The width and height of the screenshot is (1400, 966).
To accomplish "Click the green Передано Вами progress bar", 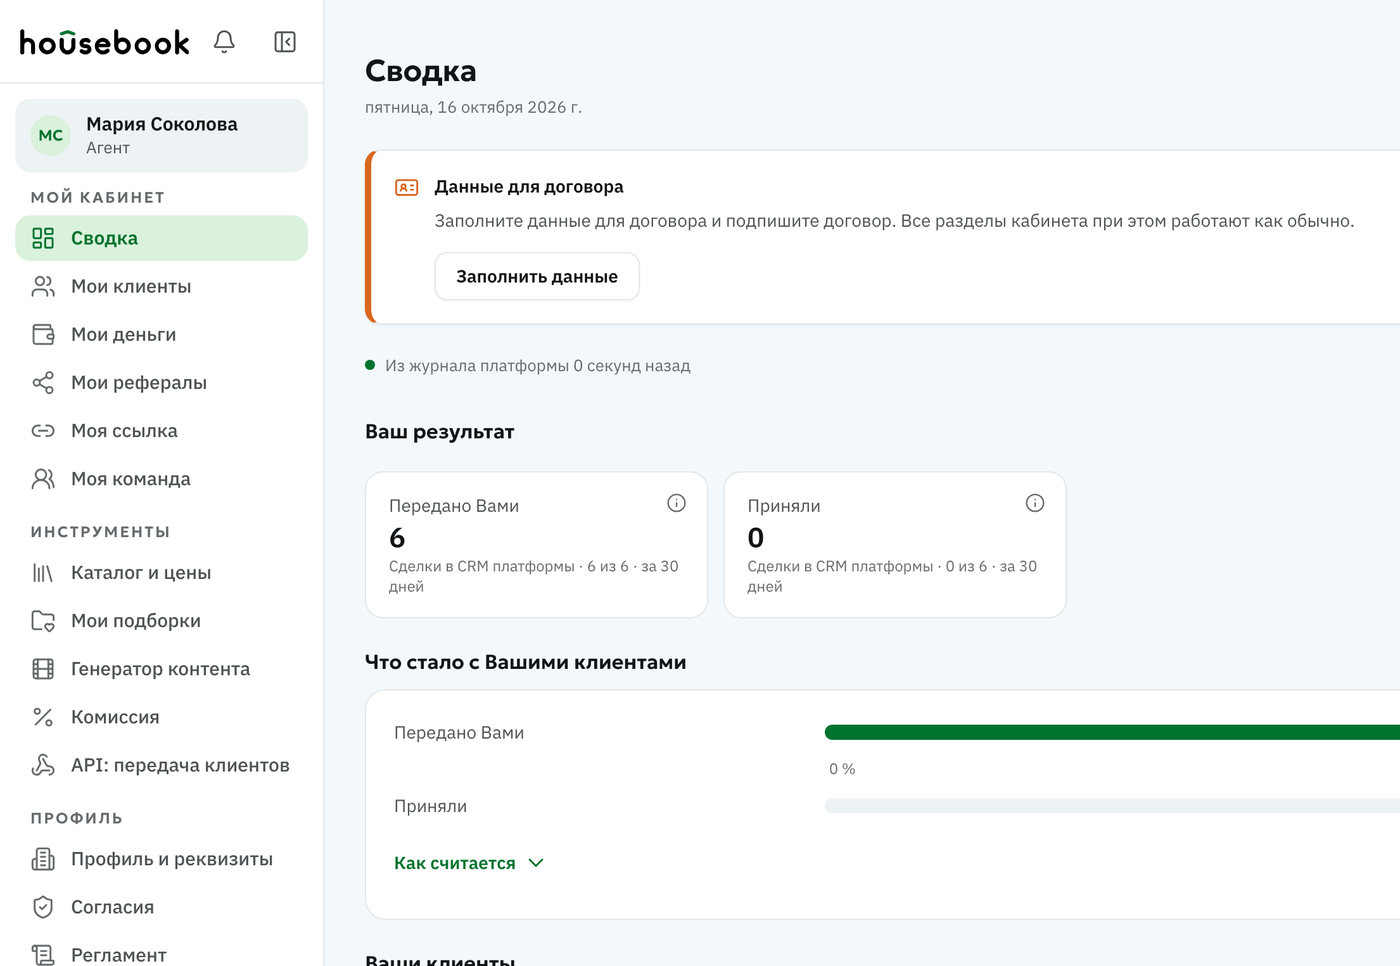I will [x=1112, y=732].
